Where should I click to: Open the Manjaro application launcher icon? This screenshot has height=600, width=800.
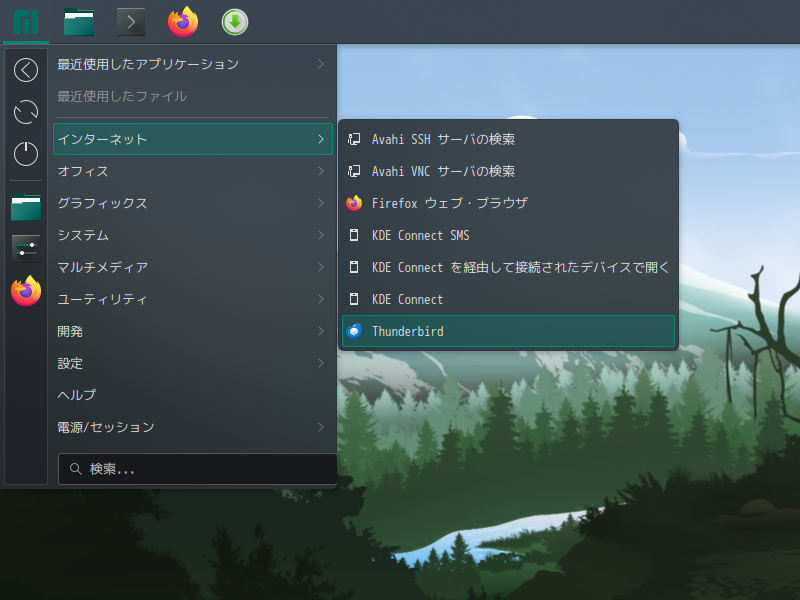26,22
